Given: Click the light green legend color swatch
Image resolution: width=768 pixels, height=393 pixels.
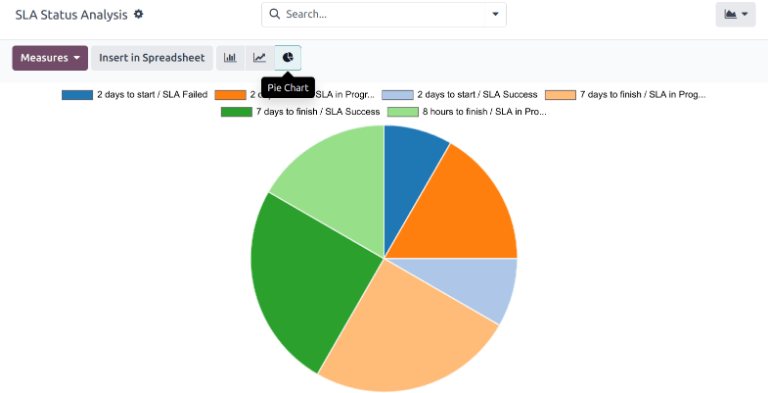Looking at the screenshot, I should pos(403,112).
